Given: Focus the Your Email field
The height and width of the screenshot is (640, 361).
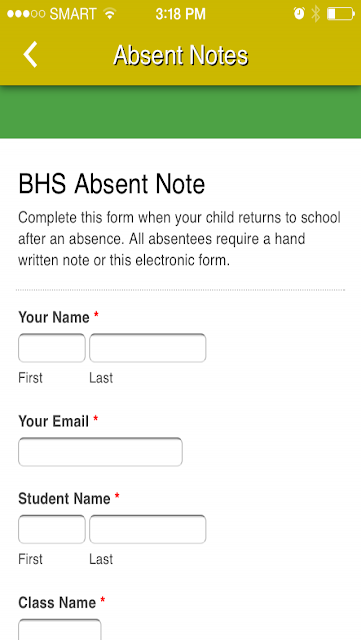Looking at the screenshot, I should pos(100,452).
